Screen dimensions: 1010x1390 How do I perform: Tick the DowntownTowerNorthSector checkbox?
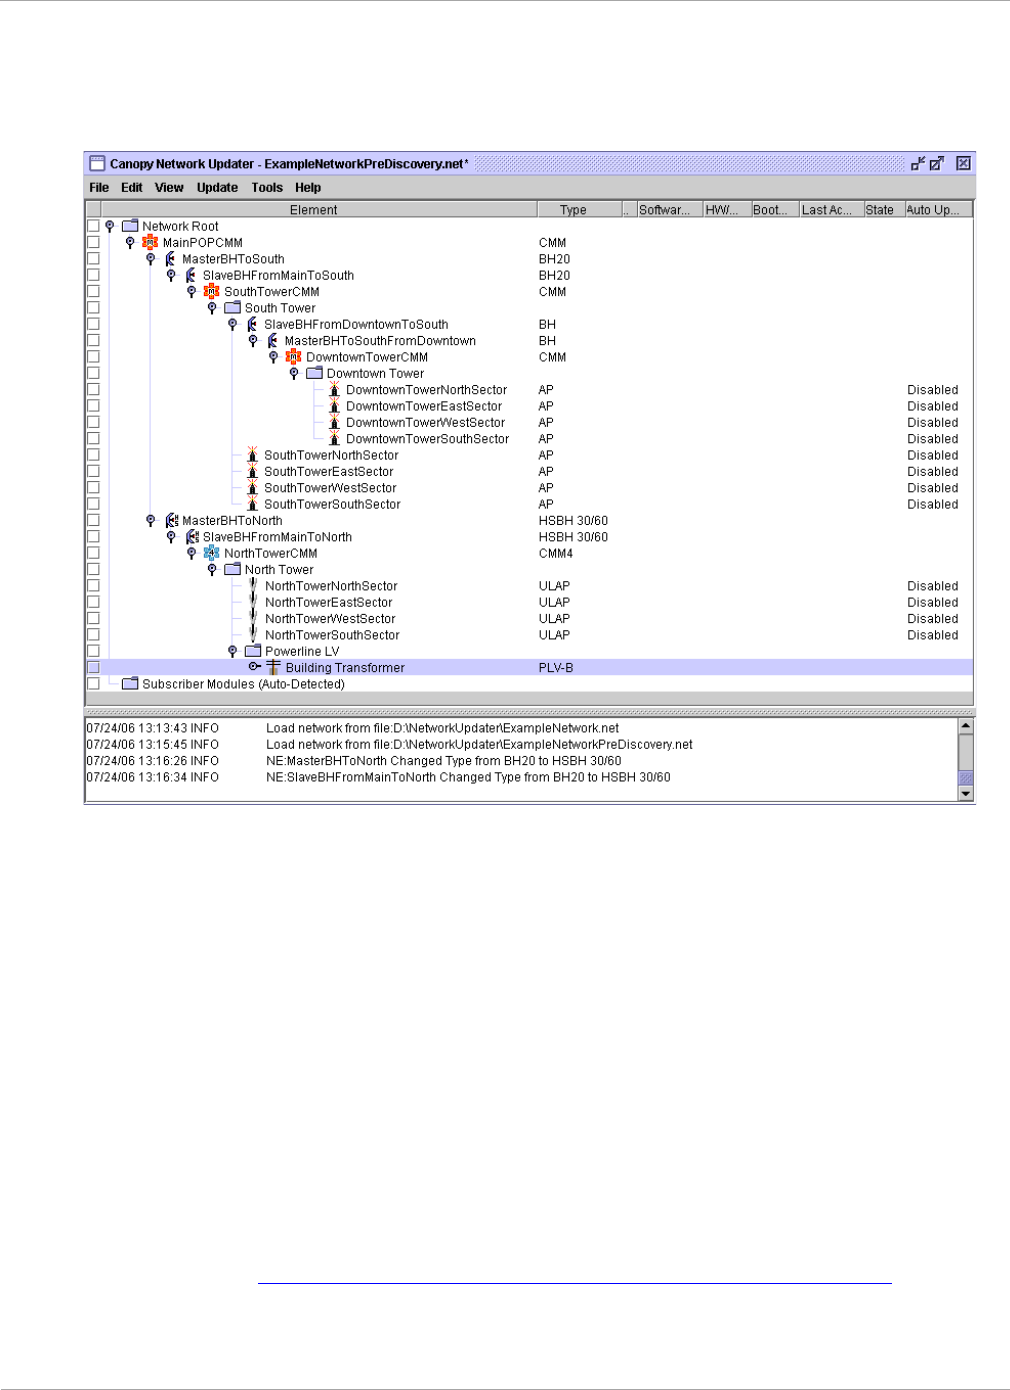93,390
